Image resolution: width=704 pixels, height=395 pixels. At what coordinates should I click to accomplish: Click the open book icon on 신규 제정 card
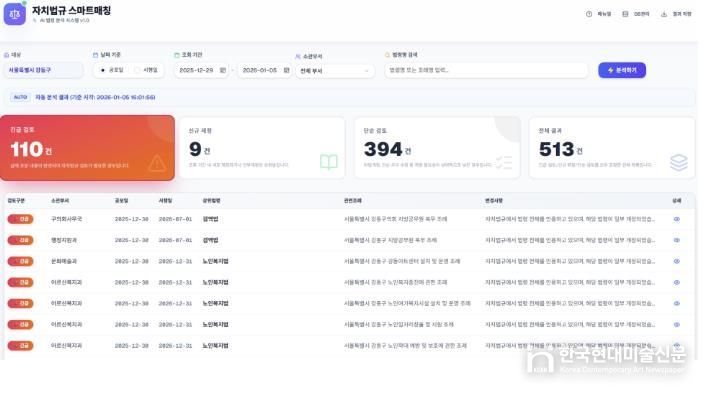click(x=329, y=162)
